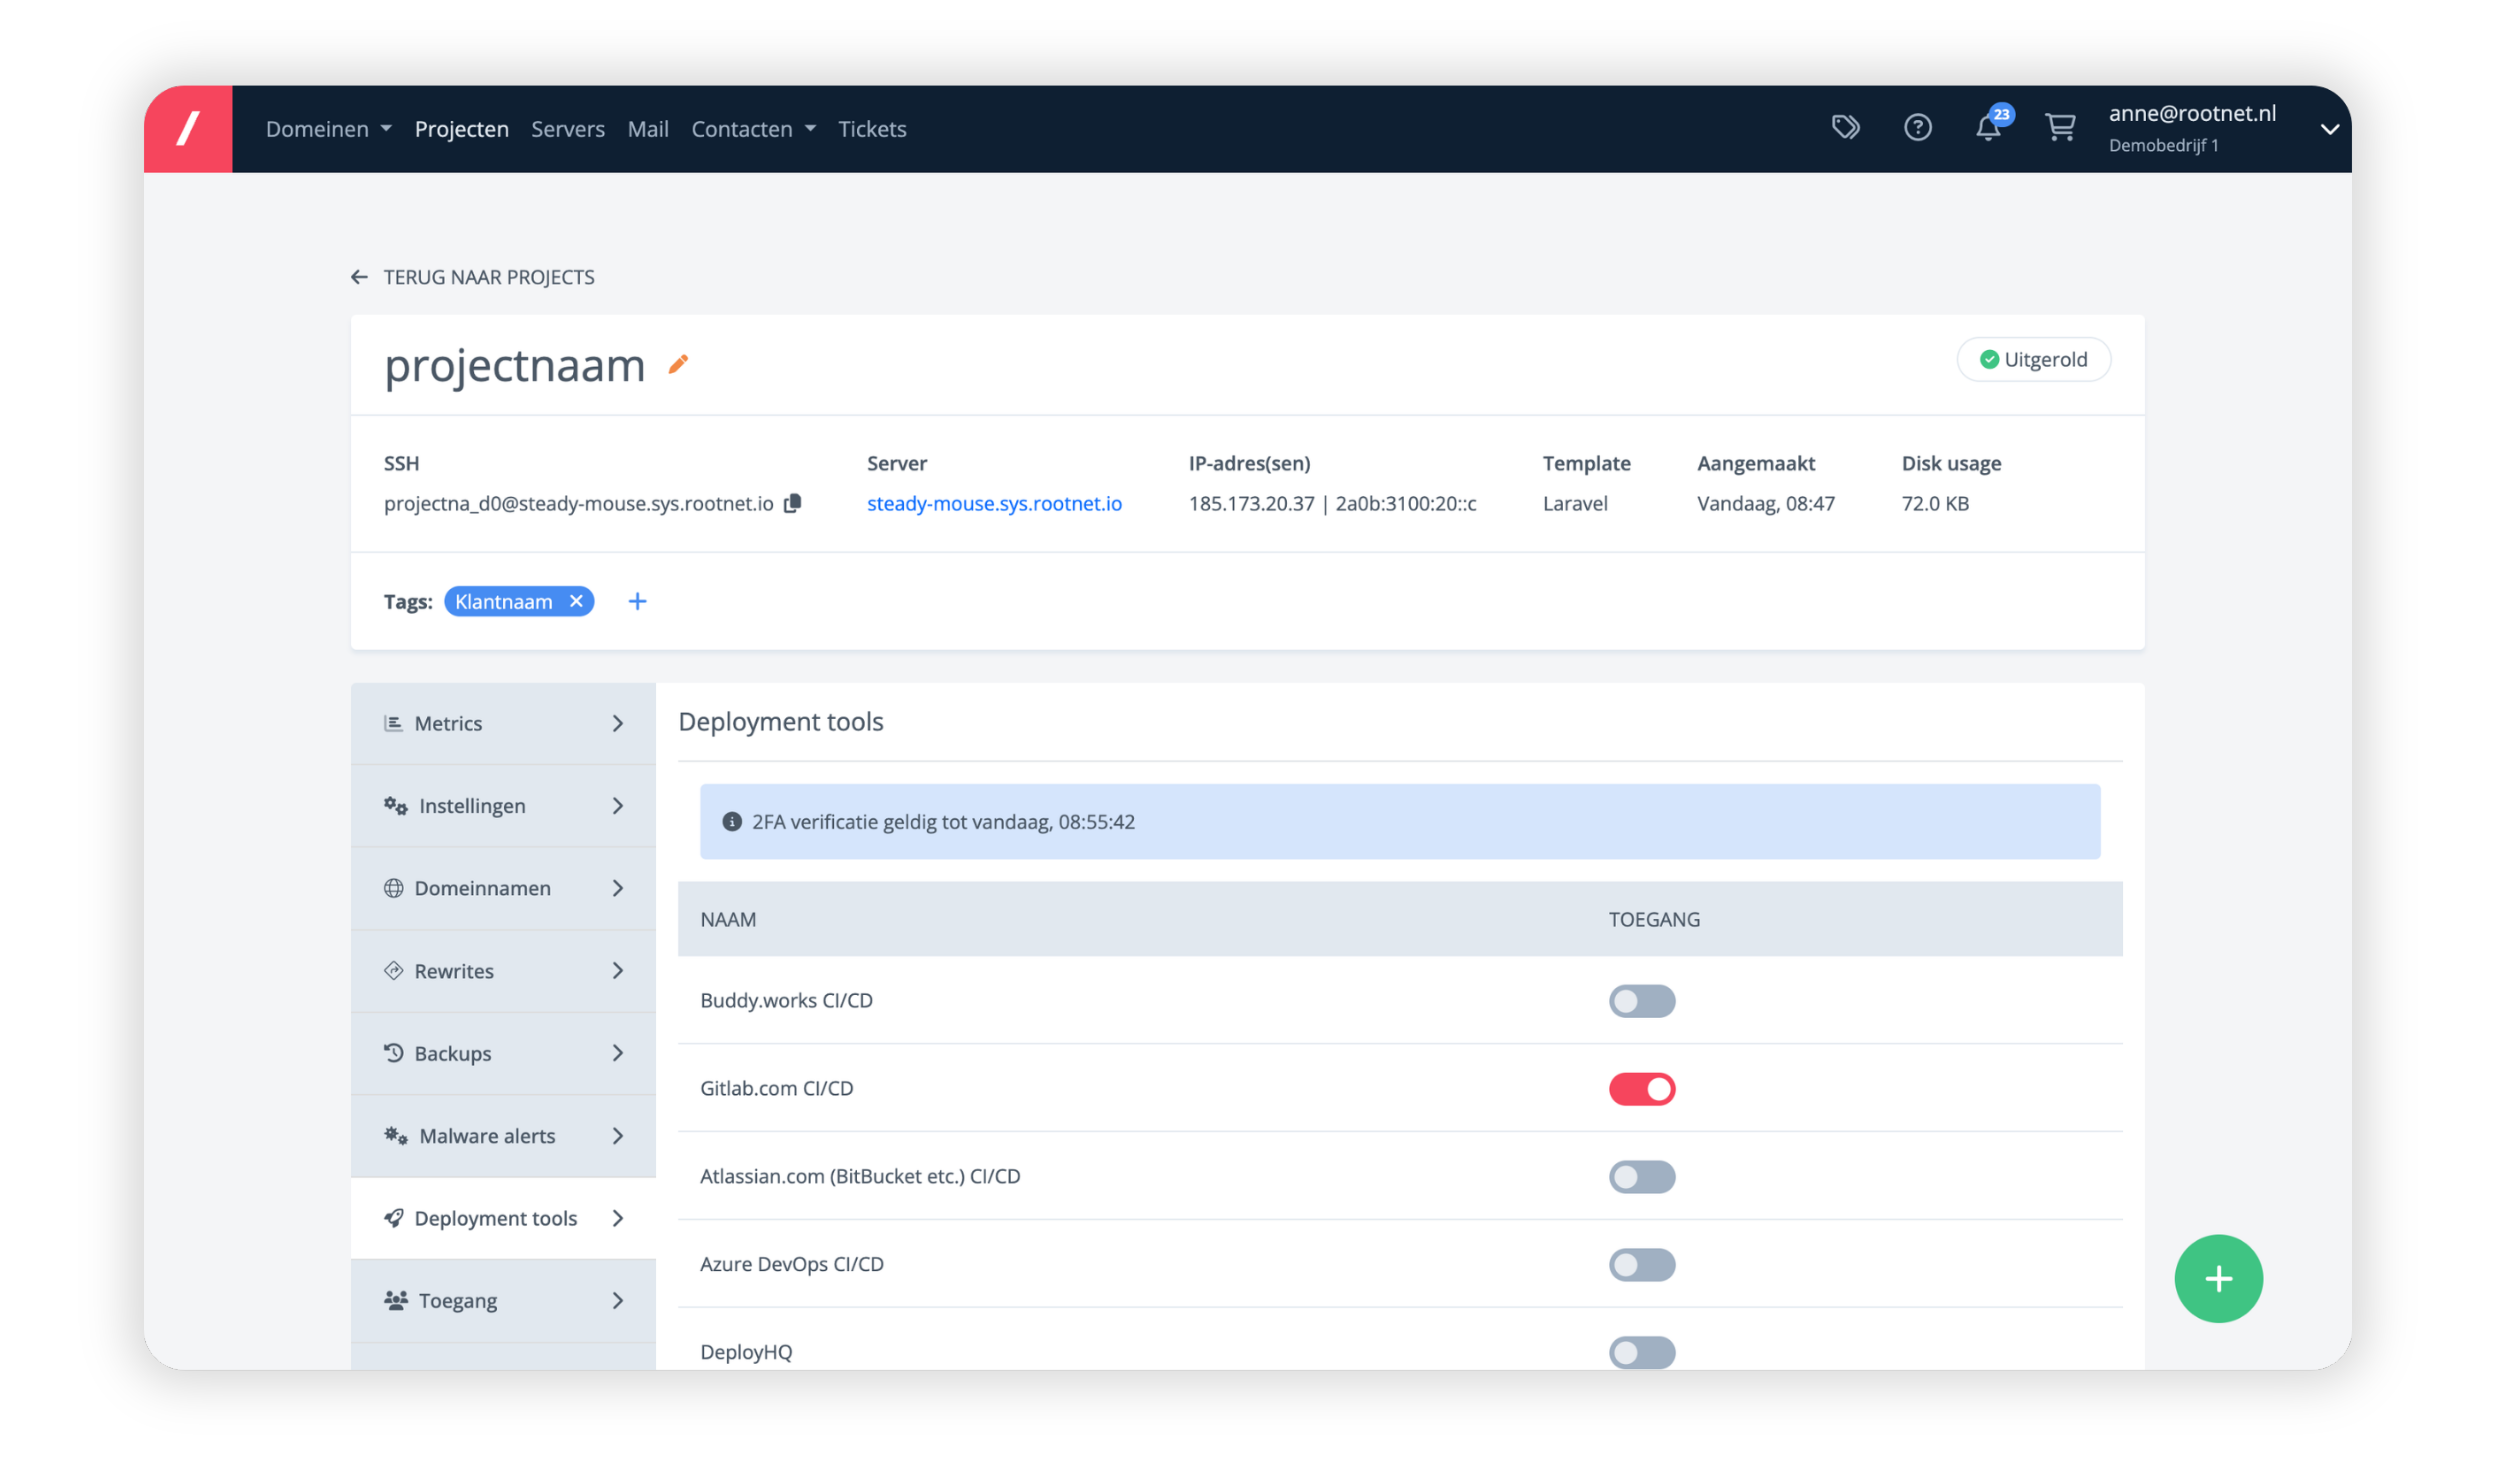The image size is (2496, 1484).
Task: Copy the SSH address using the copy icon
Action: [792, 503]
